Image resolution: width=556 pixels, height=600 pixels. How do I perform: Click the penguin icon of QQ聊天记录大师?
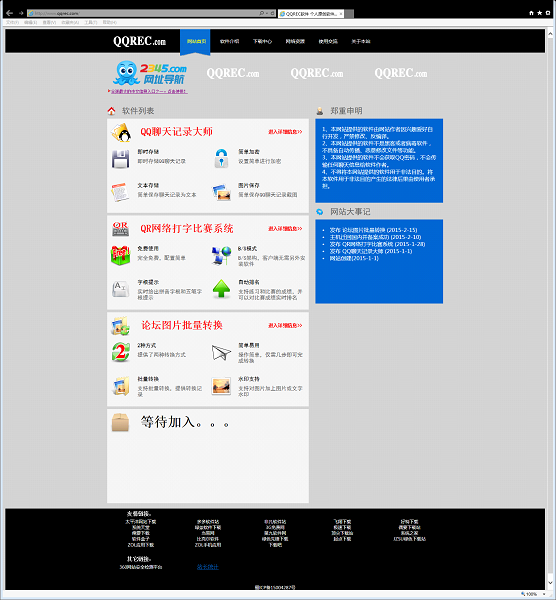tap(121, 132)
